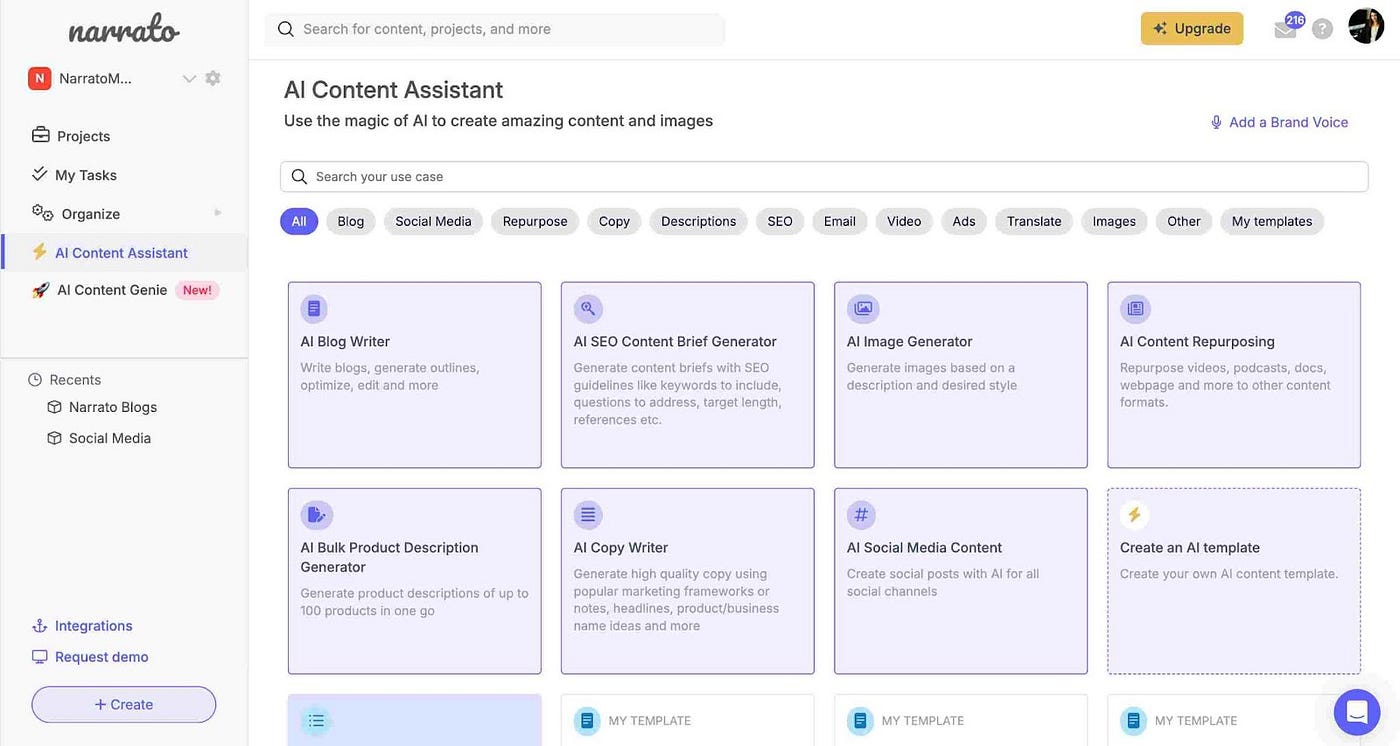Click the AI Image Generator card icon
This screenshot has width=1400, height=746.
pos(863,308)
